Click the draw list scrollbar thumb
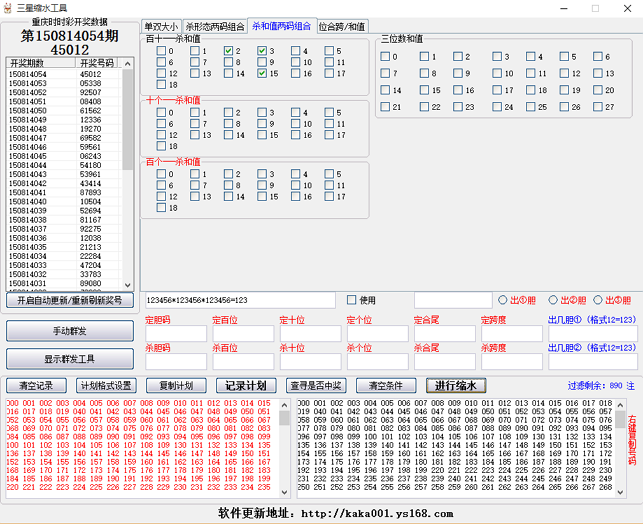 coord(128,119)
